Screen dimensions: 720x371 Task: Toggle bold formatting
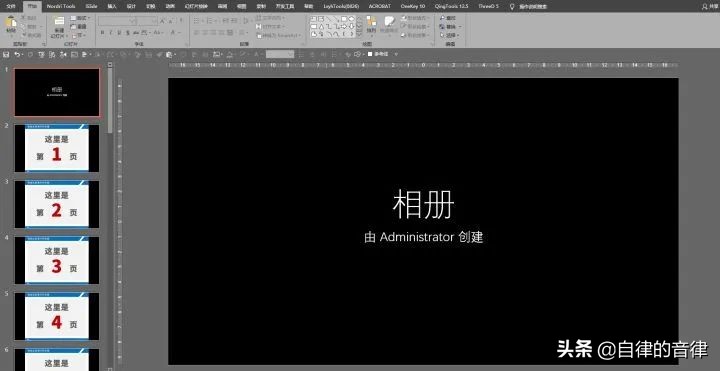click(x=103, y=33)
